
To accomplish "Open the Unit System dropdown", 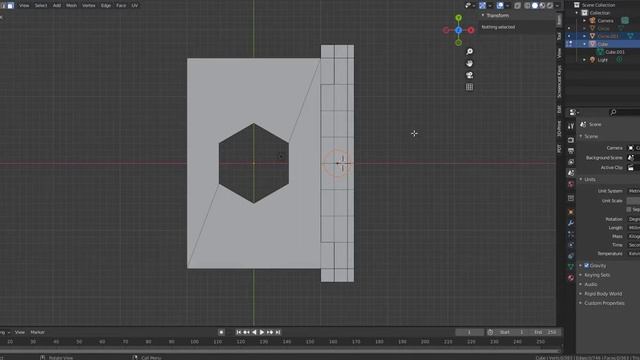I will (x=633, y=191).
